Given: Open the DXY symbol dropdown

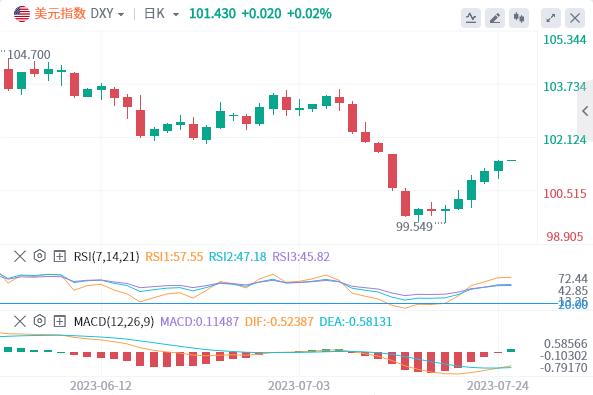Looking at the screenshot, I should point(107,14).
